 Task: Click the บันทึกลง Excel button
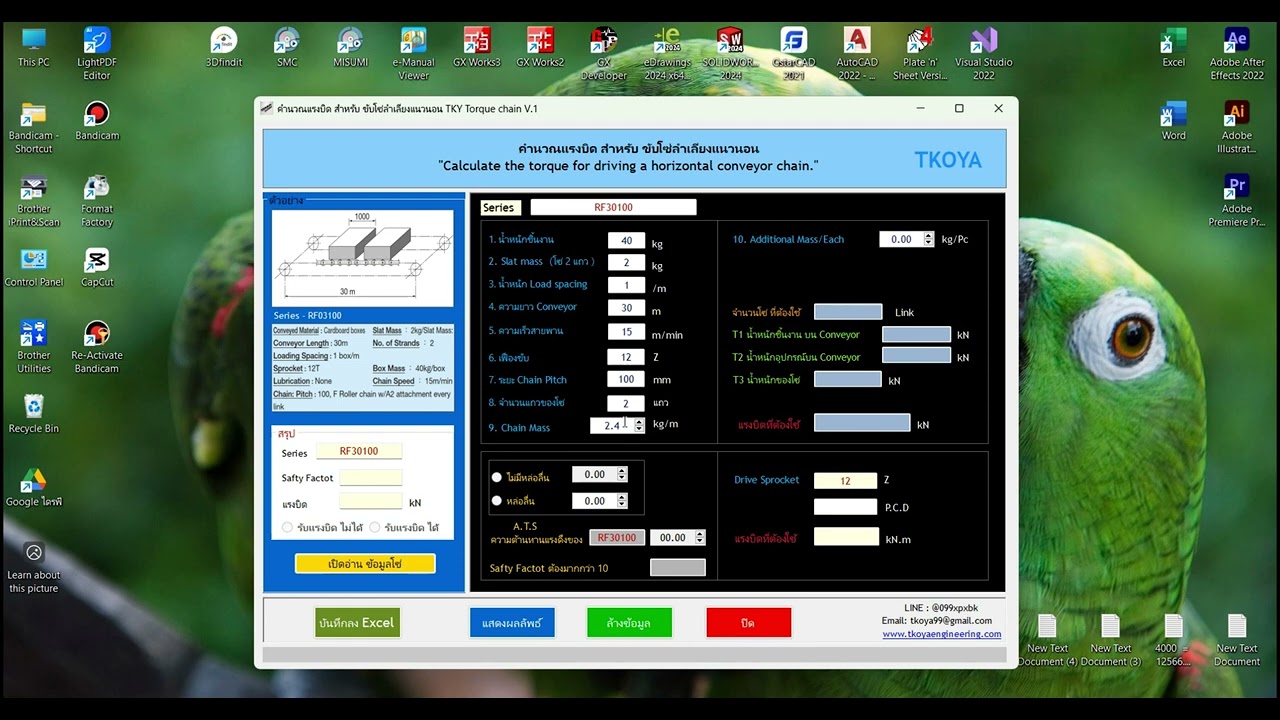pos(357,622)
